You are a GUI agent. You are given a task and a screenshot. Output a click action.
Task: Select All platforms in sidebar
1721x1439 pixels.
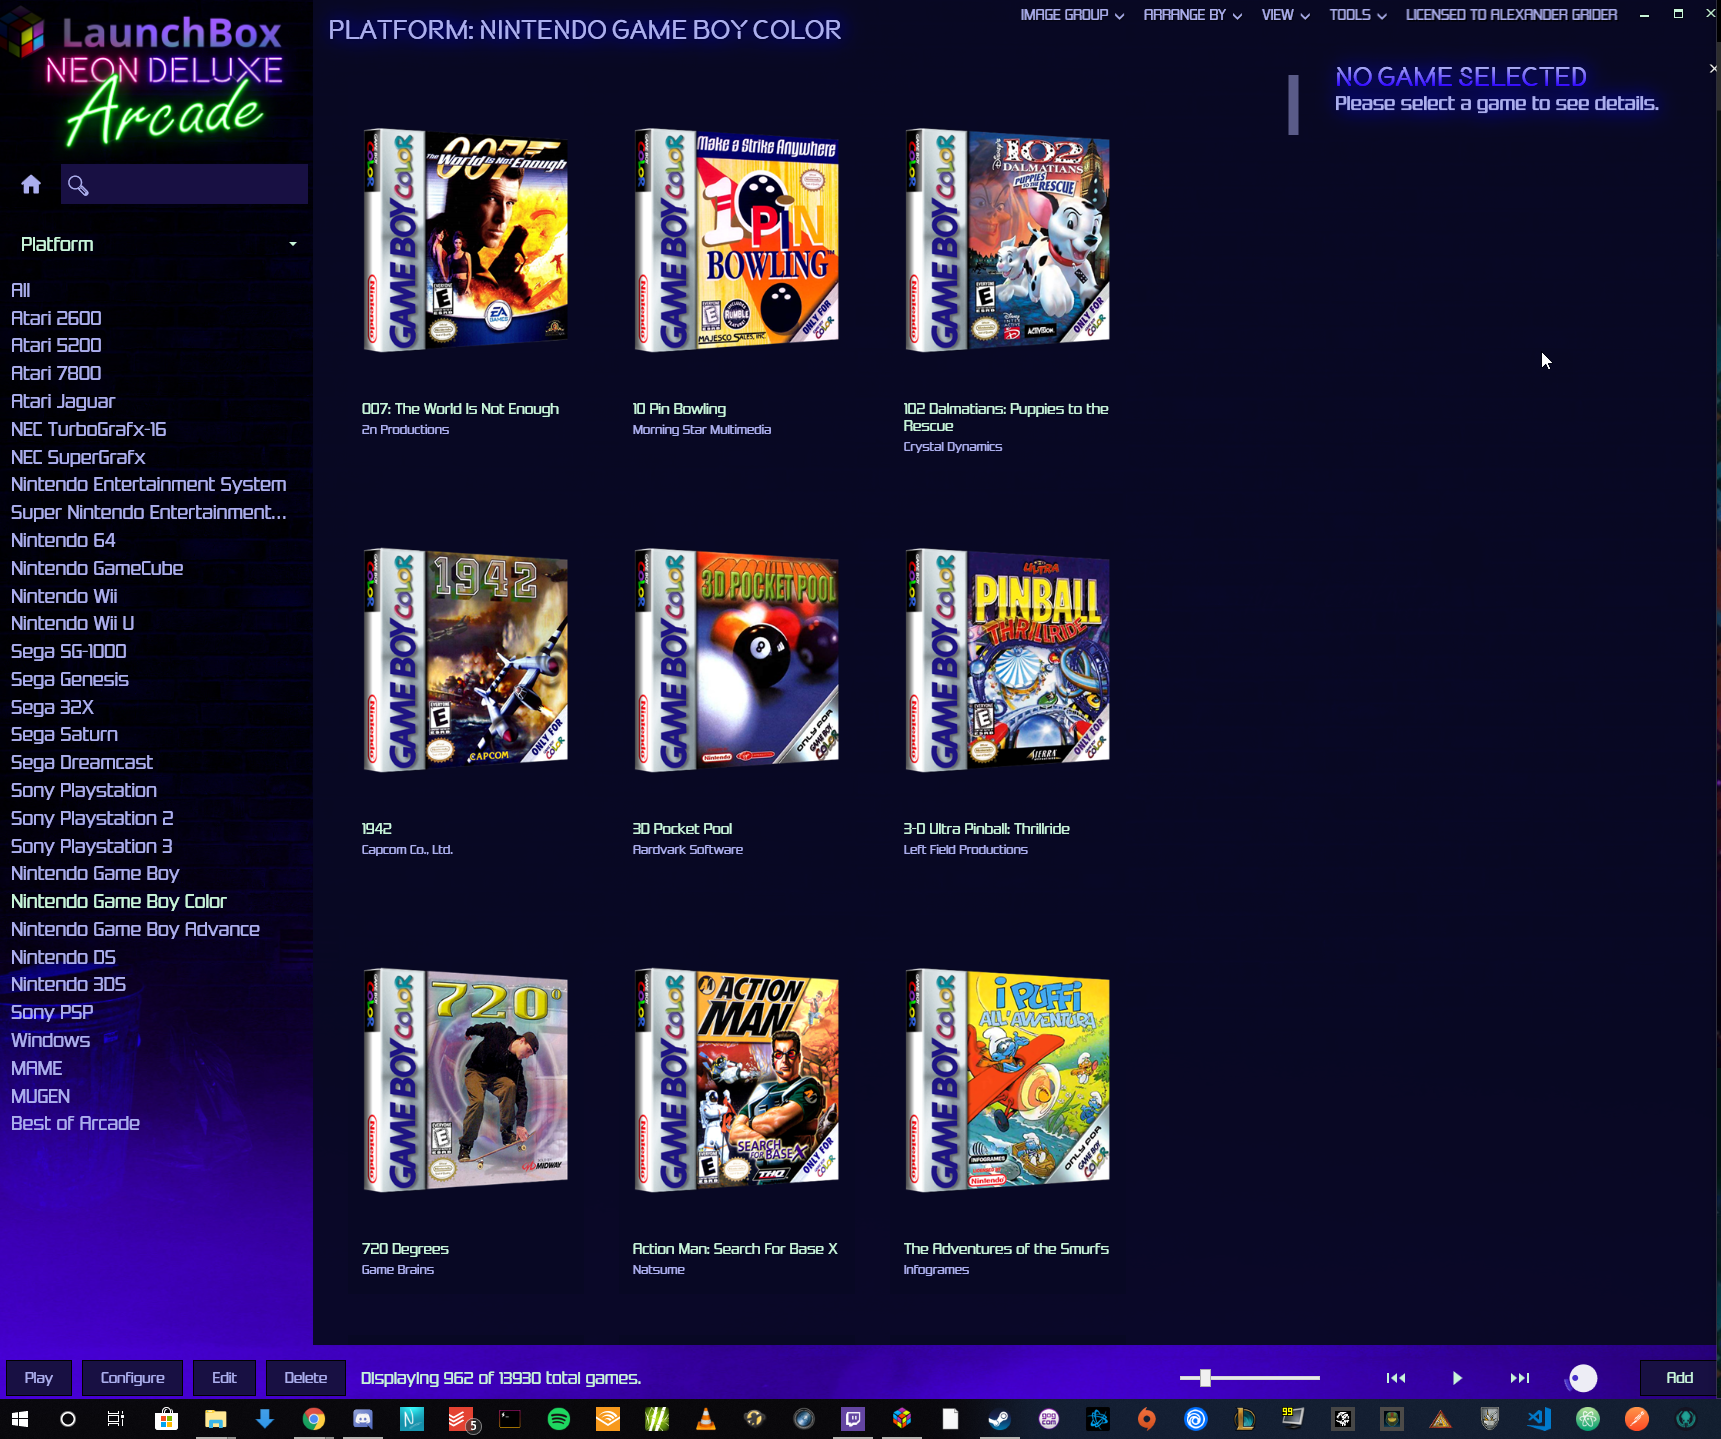point(21,290)
